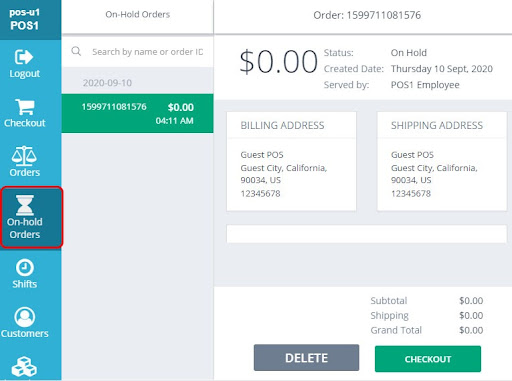
Task: Click the DELETE button
Action: coord(306,358)
